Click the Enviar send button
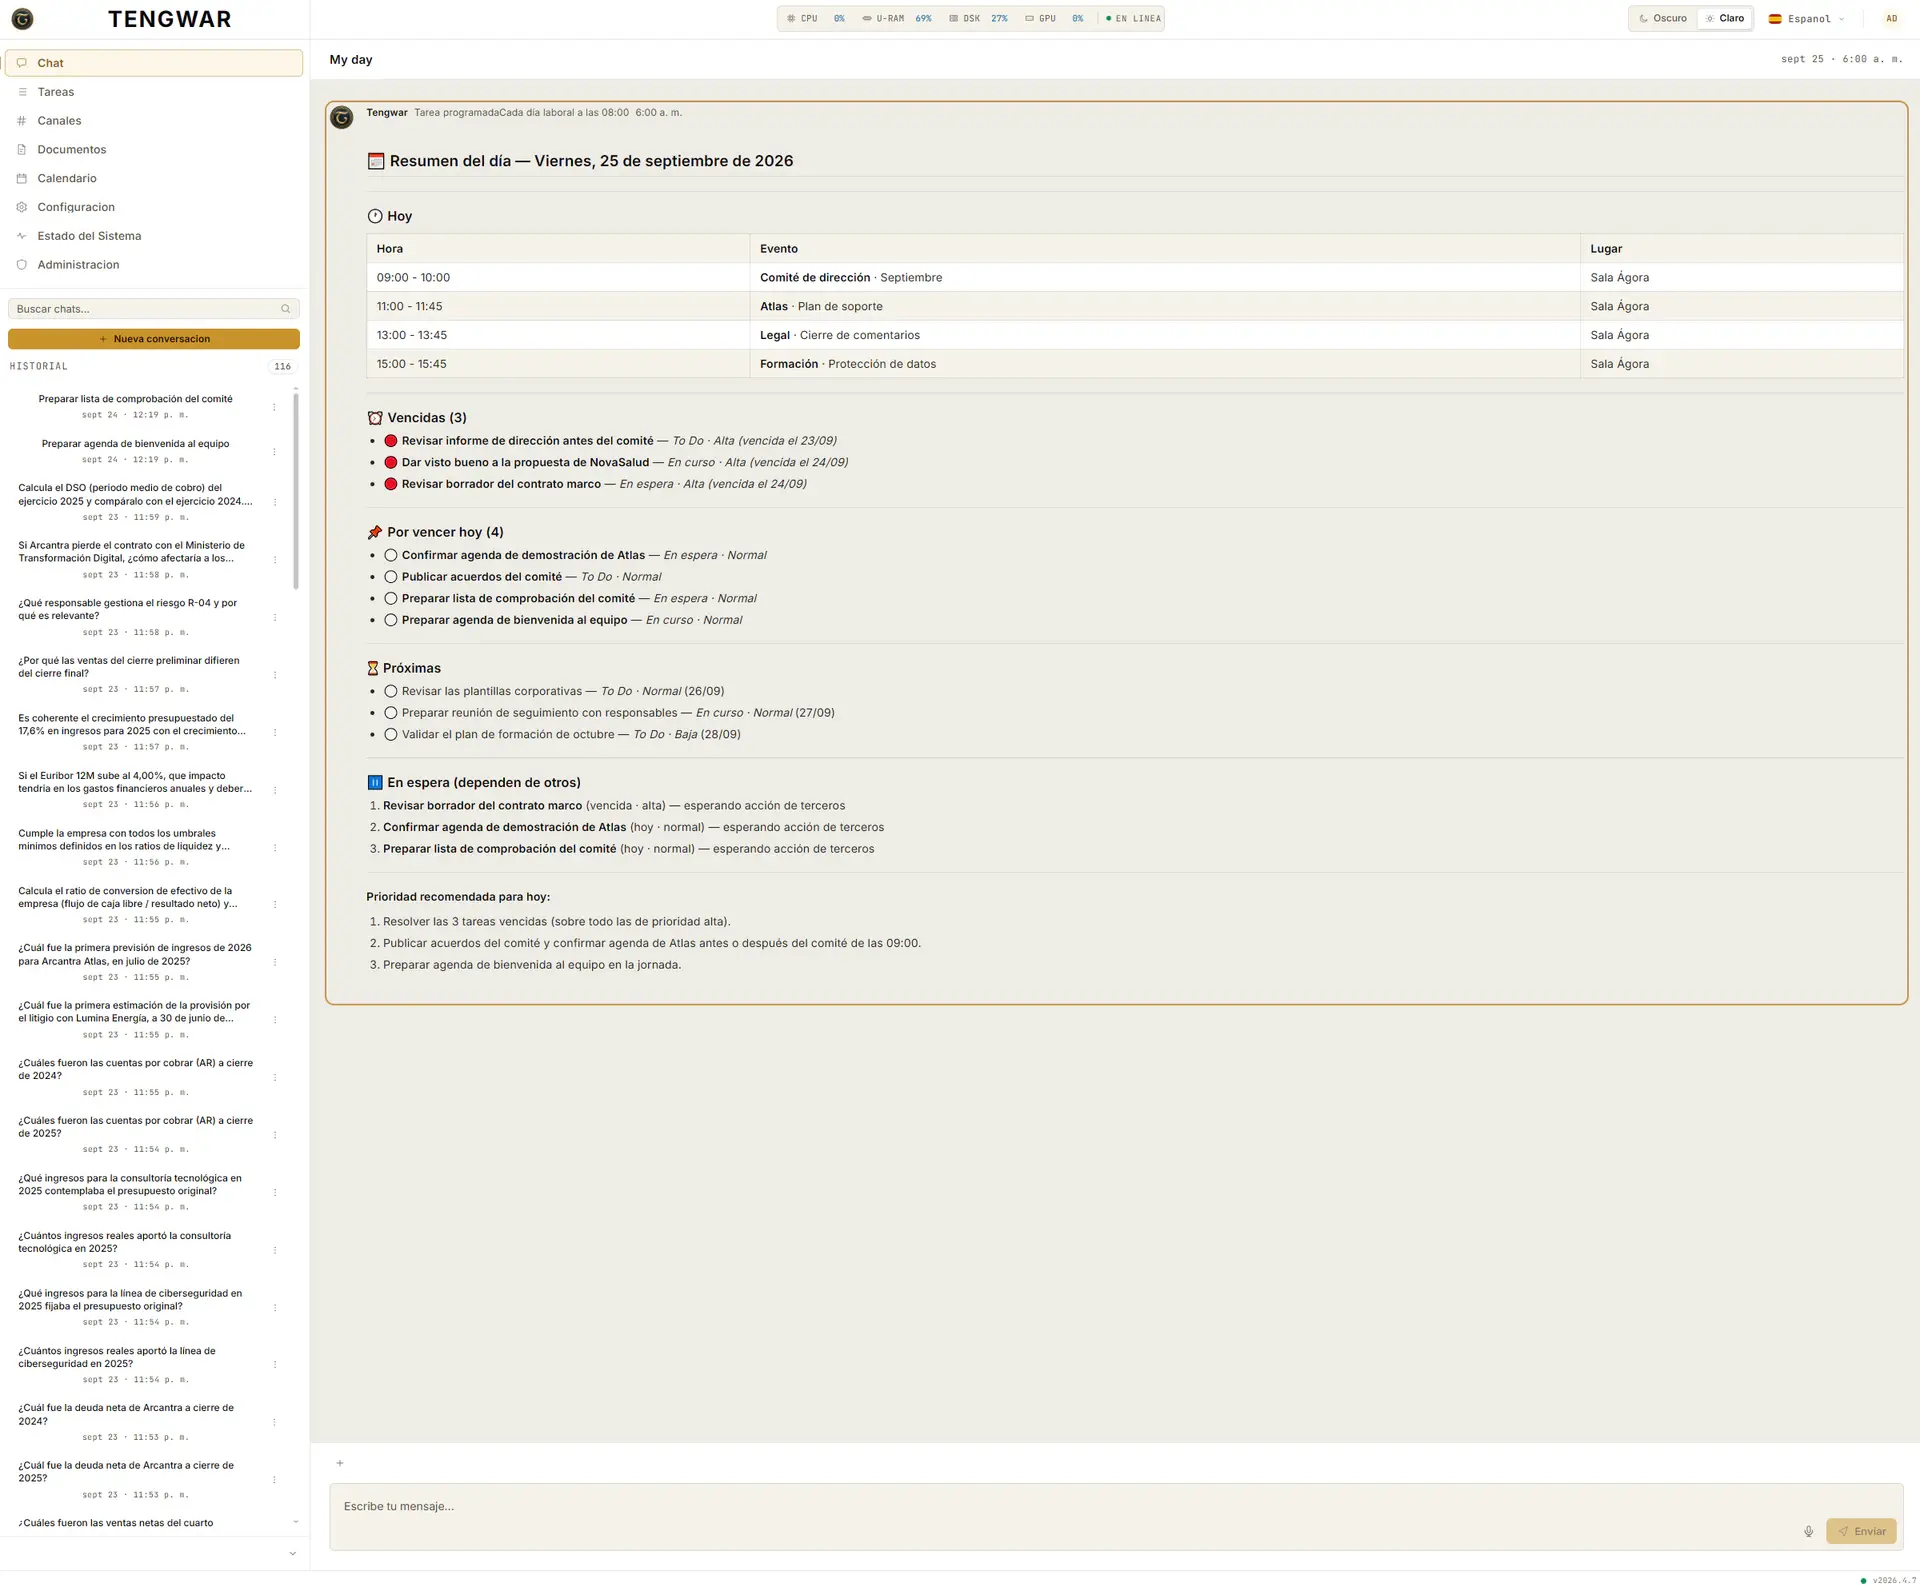The width and height of the screenshot is (1920, 1590). (1861, 1531)
